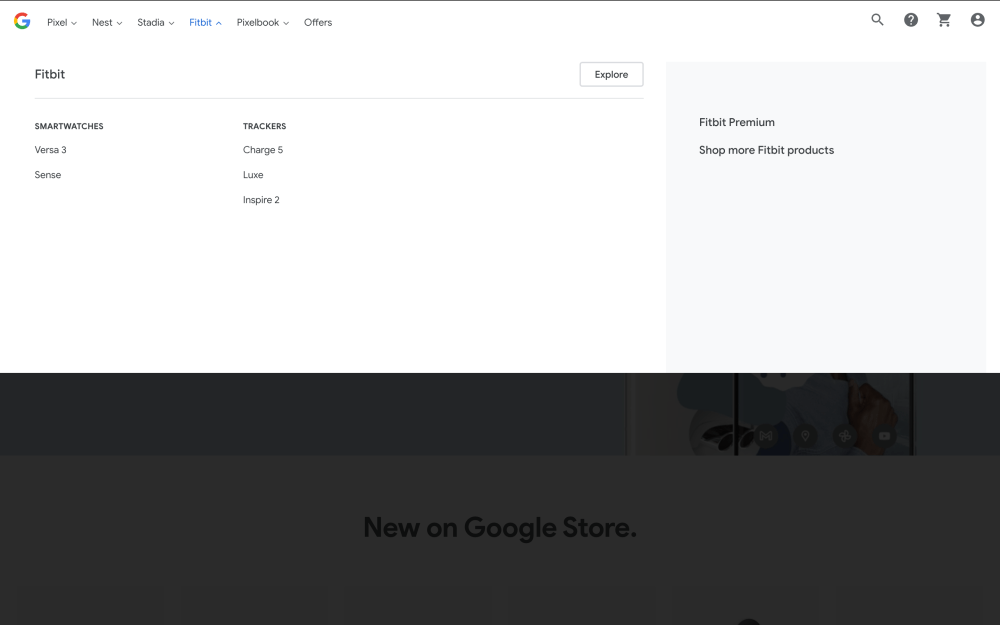Expand the Nest dropdown menu
The image size is (1000, 625).
[107, 22]
